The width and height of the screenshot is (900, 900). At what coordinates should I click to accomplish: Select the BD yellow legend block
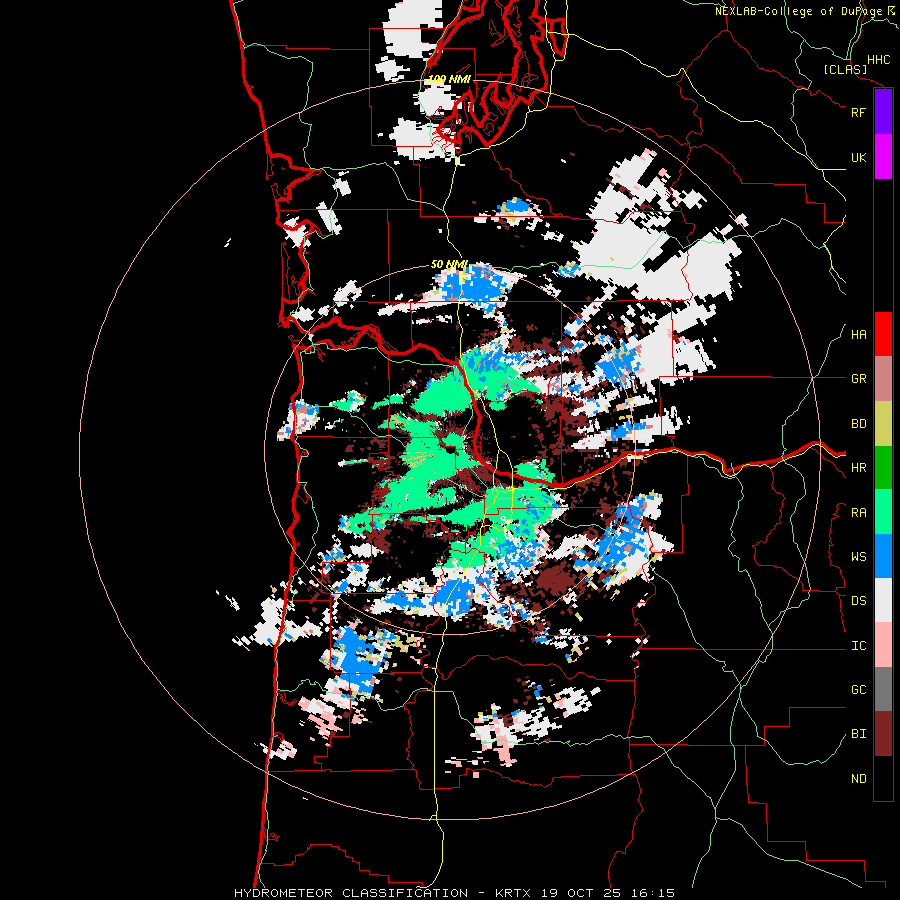point(883,423)
